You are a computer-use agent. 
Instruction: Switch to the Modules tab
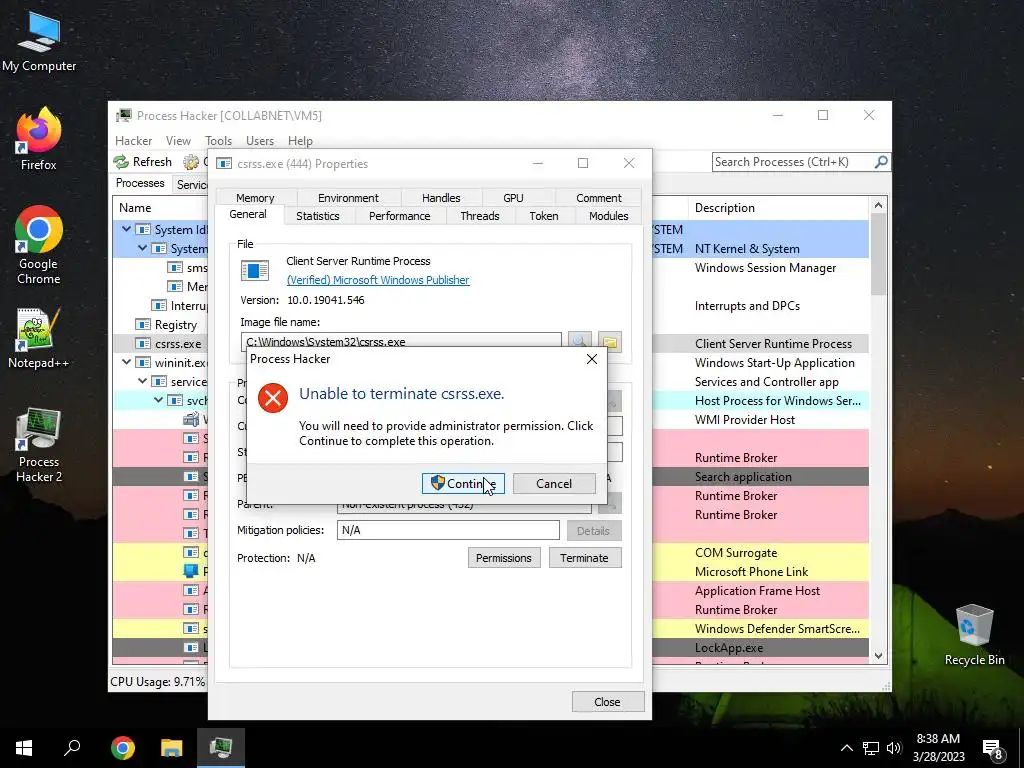coord(608,216)
